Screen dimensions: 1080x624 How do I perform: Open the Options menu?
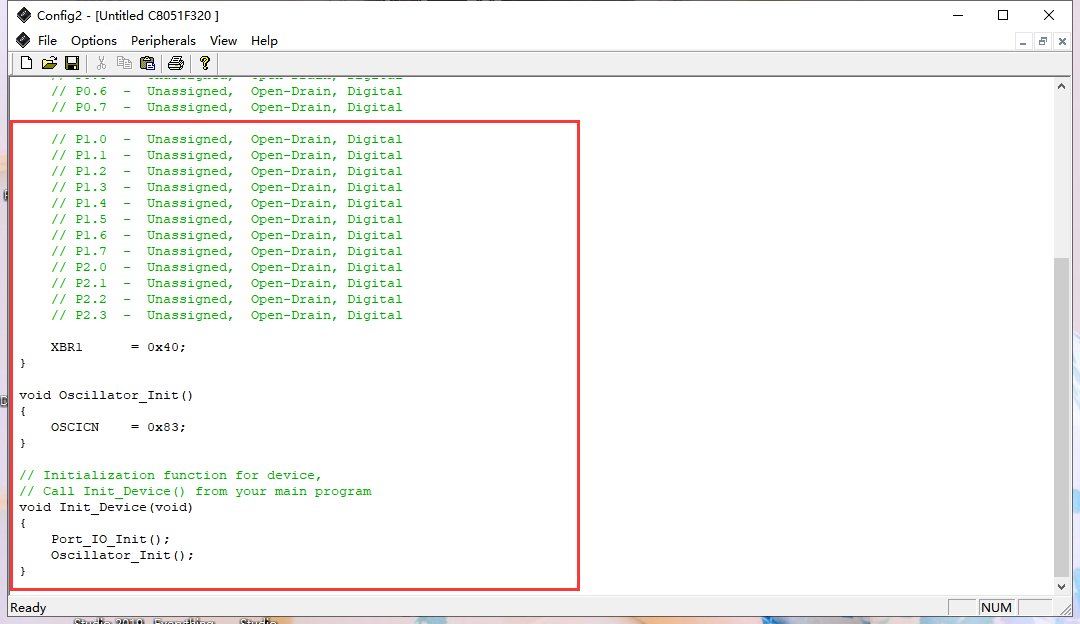pyautogui.click(x=94, y=41)
